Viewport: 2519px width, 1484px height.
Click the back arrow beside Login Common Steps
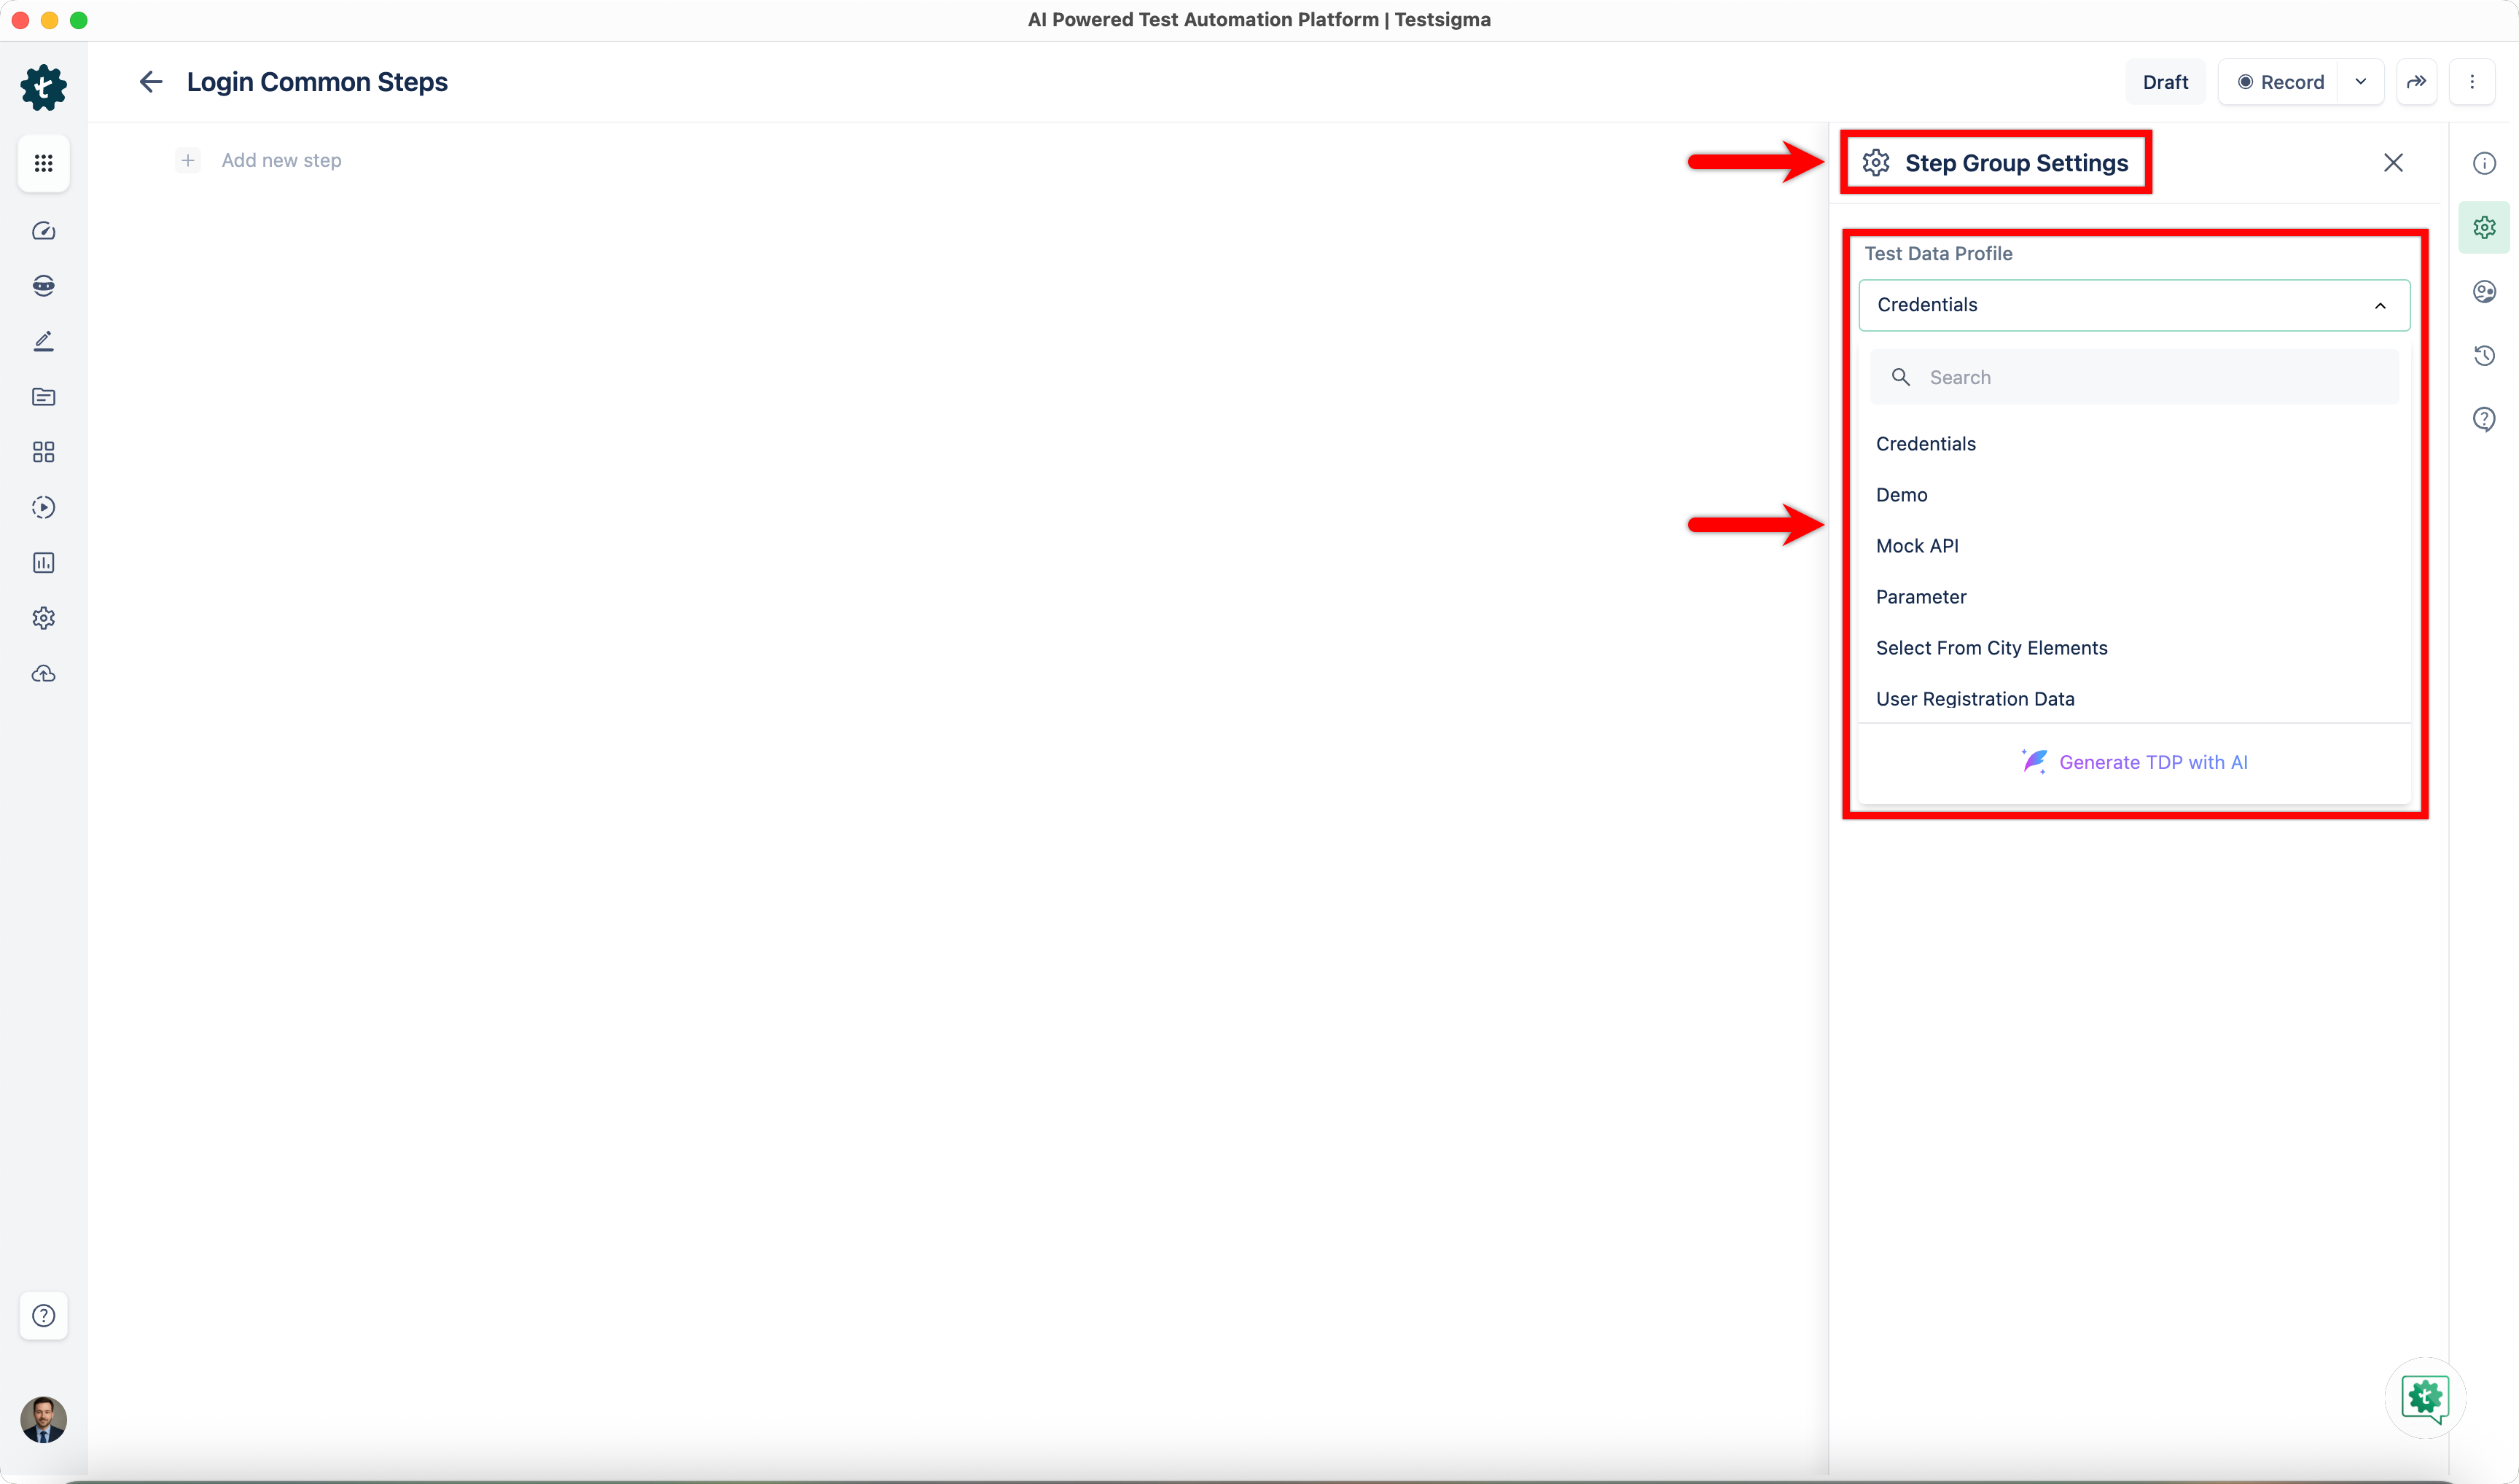pos(151,82)
